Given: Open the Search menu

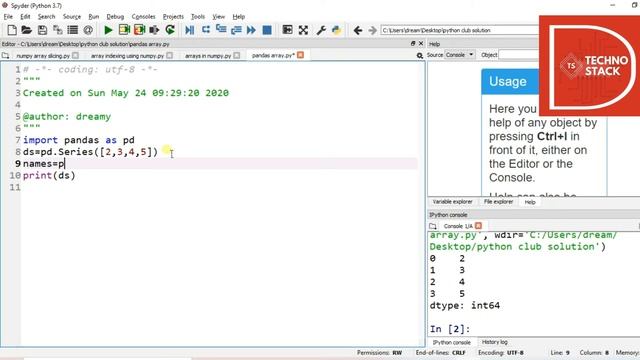Looking at the screenshot, I should (47, 17).
